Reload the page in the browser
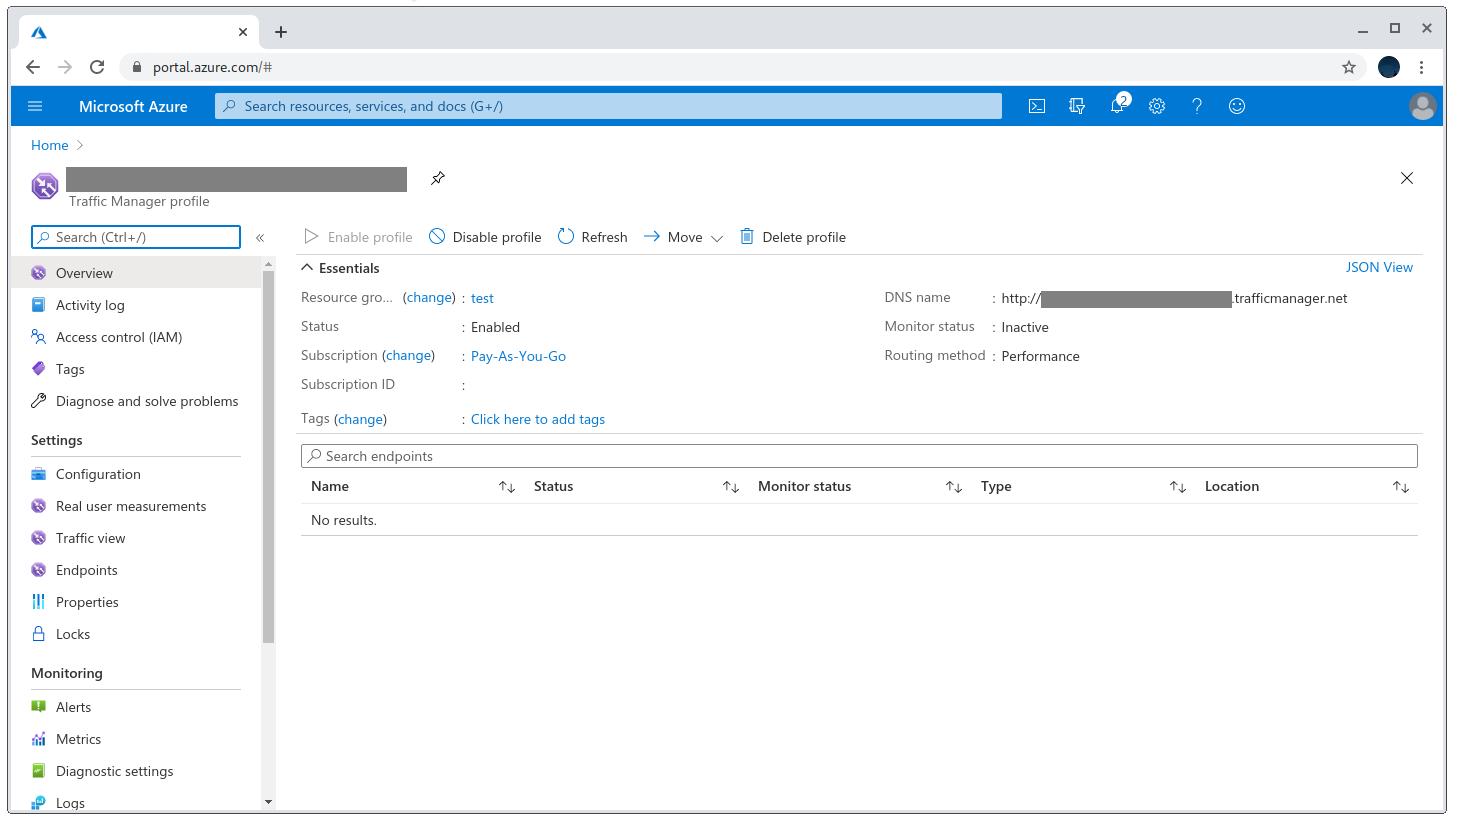This screenshot has height=823, width=1457. click(97, 67)
